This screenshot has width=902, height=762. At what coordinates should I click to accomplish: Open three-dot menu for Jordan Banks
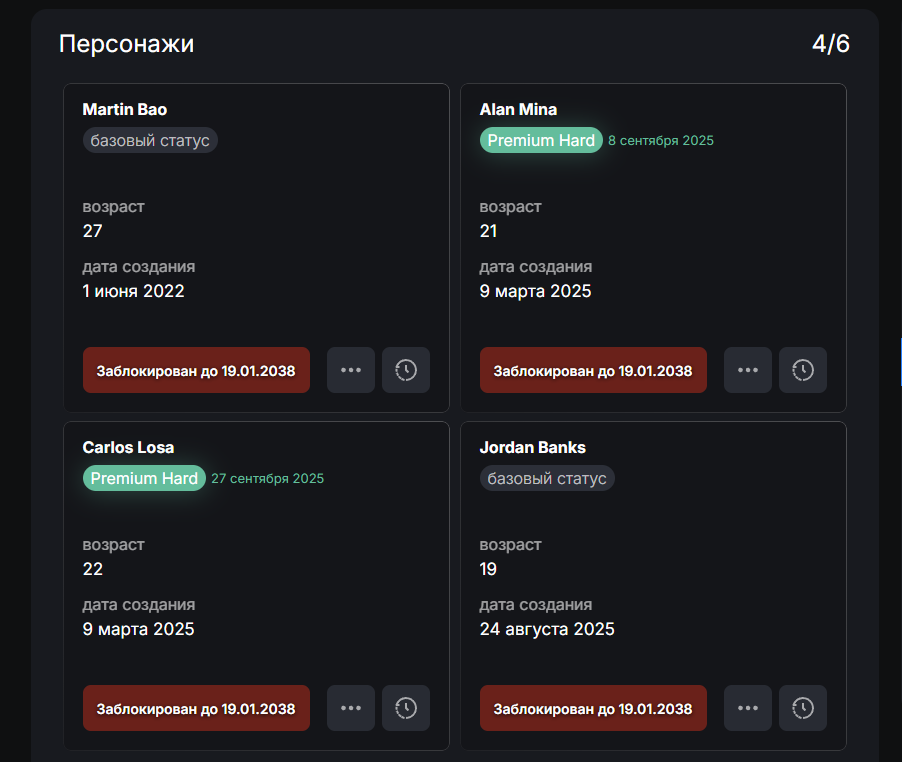click(747, 708)
